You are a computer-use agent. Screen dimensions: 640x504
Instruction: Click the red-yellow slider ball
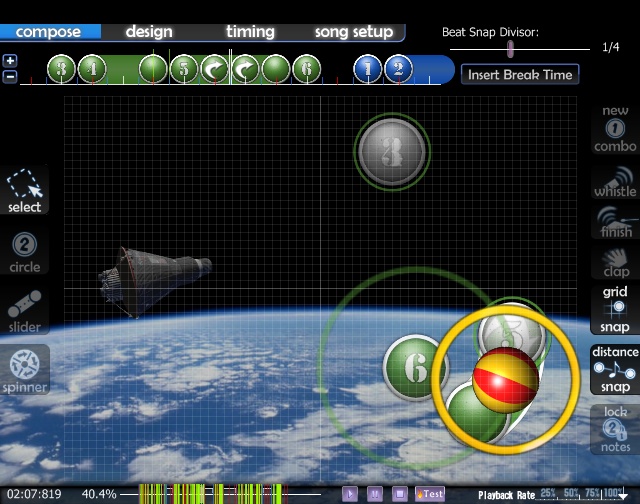coord(505,381)
